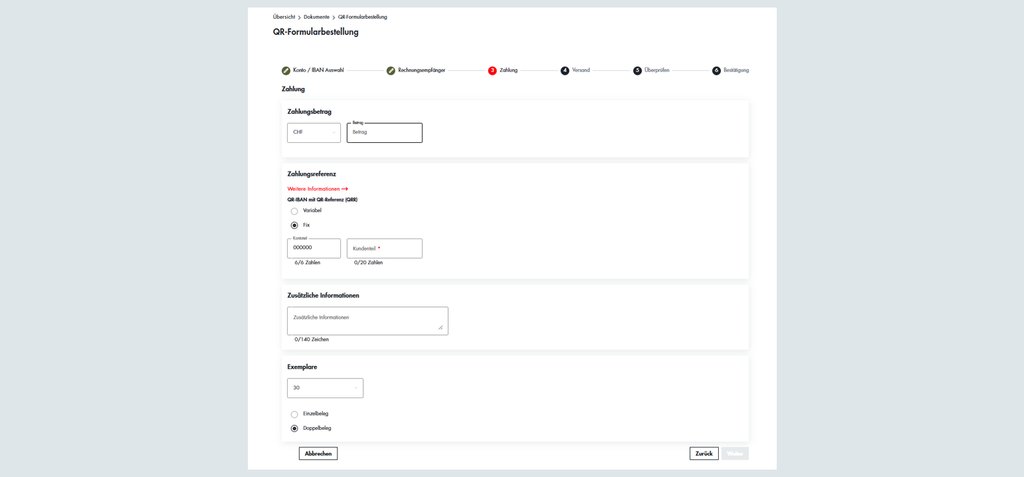This screenshot has width=1024, height=477.
Task: Click the Abbrechen button
Action: click(x=318, y=453)
